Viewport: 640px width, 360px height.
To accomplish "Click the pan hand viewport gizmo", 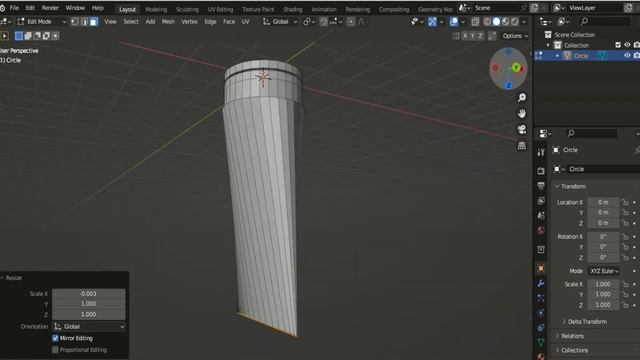I will [x=522, y=113].
